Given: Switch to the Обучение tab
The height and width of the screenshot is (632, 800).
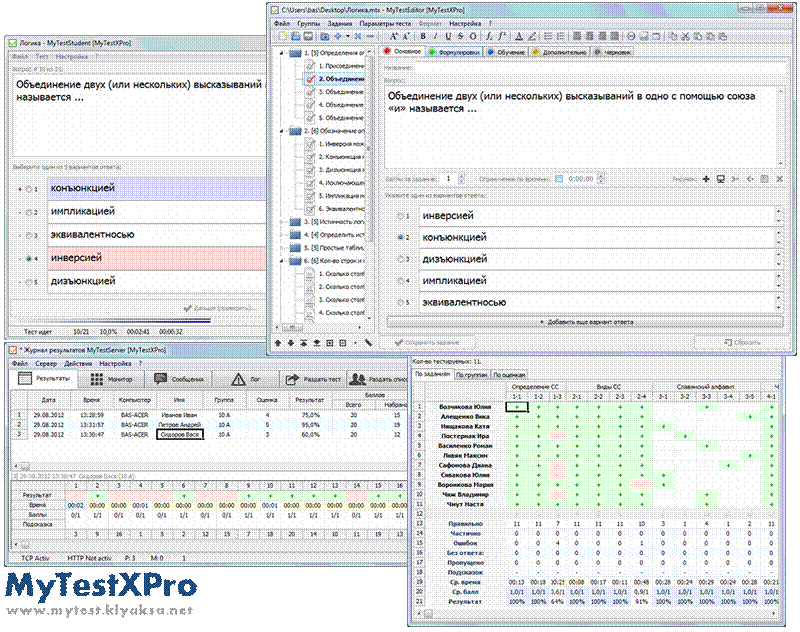Looking at the screenshot, I should 506,52.
